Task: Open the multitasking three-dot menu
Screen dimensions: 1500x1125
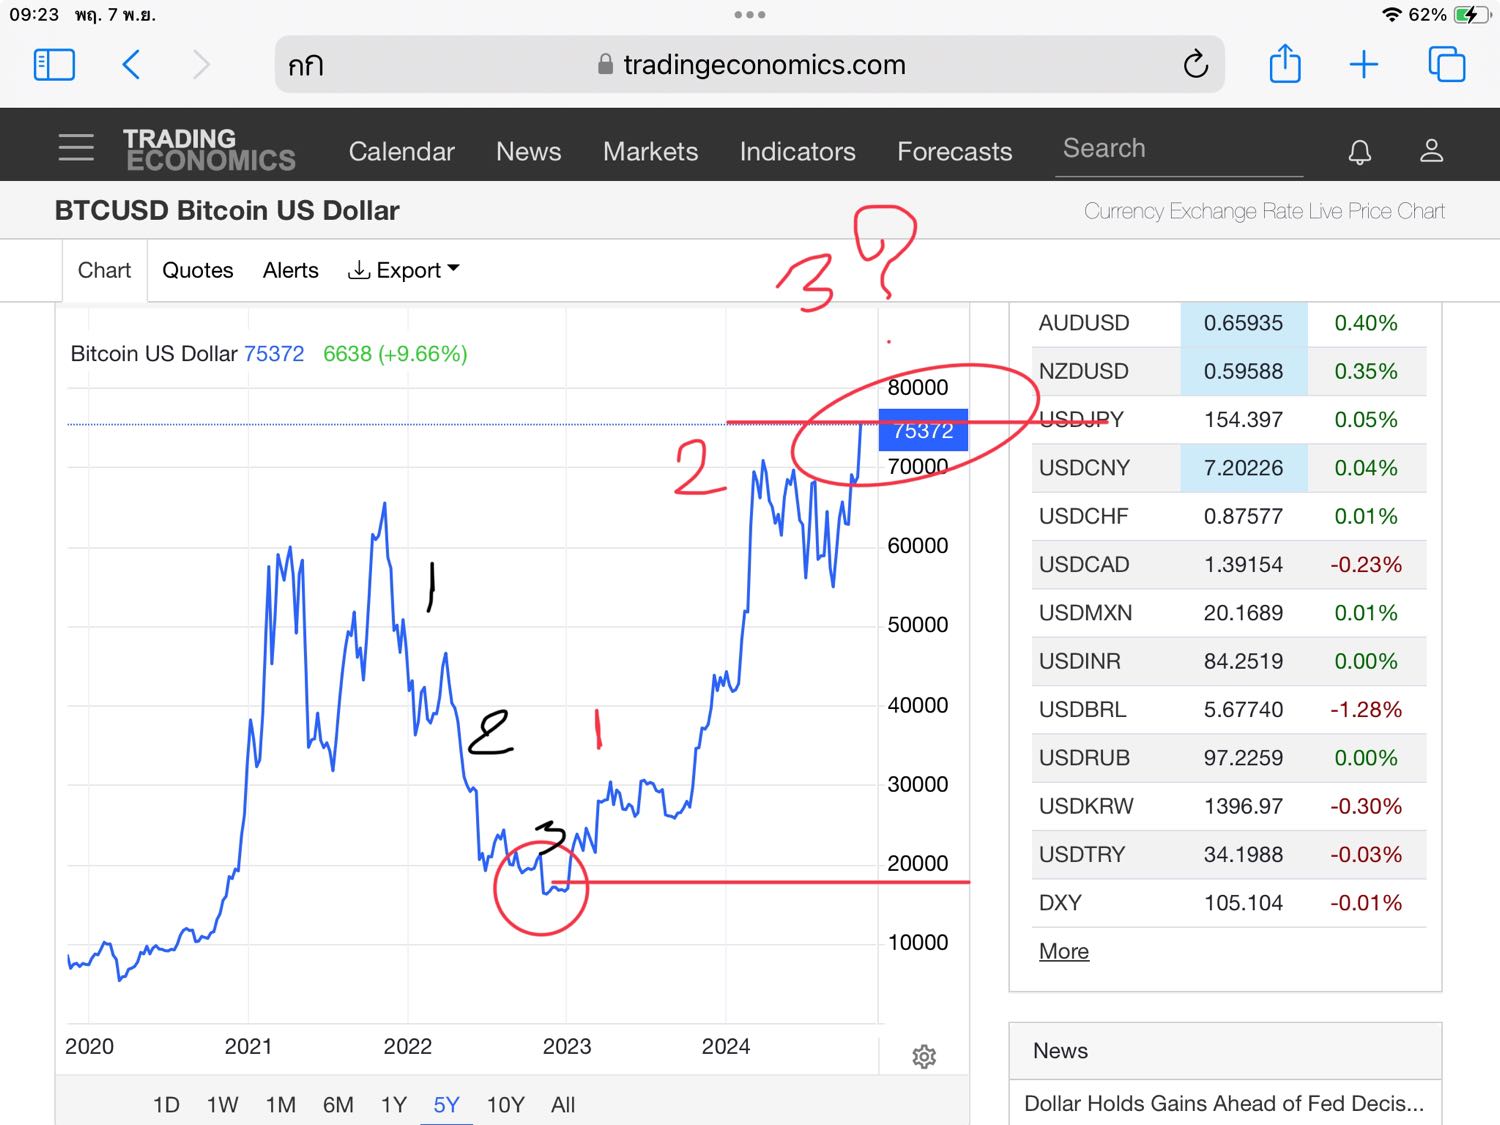Action: pos(750,15)
